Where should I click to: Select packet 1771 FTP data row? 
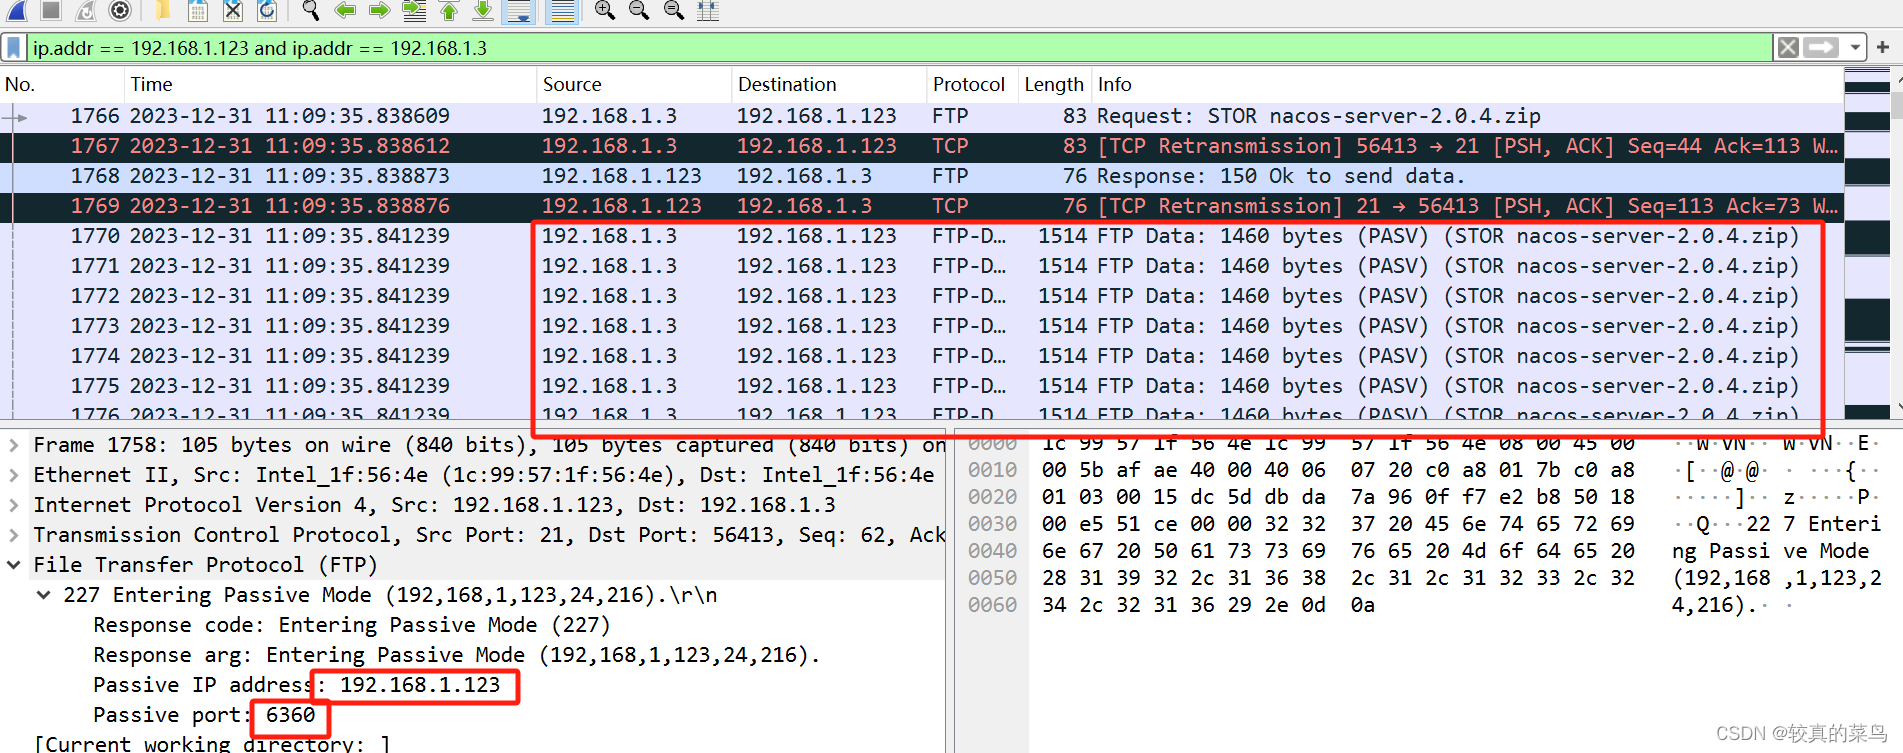[x=921, y=266]
